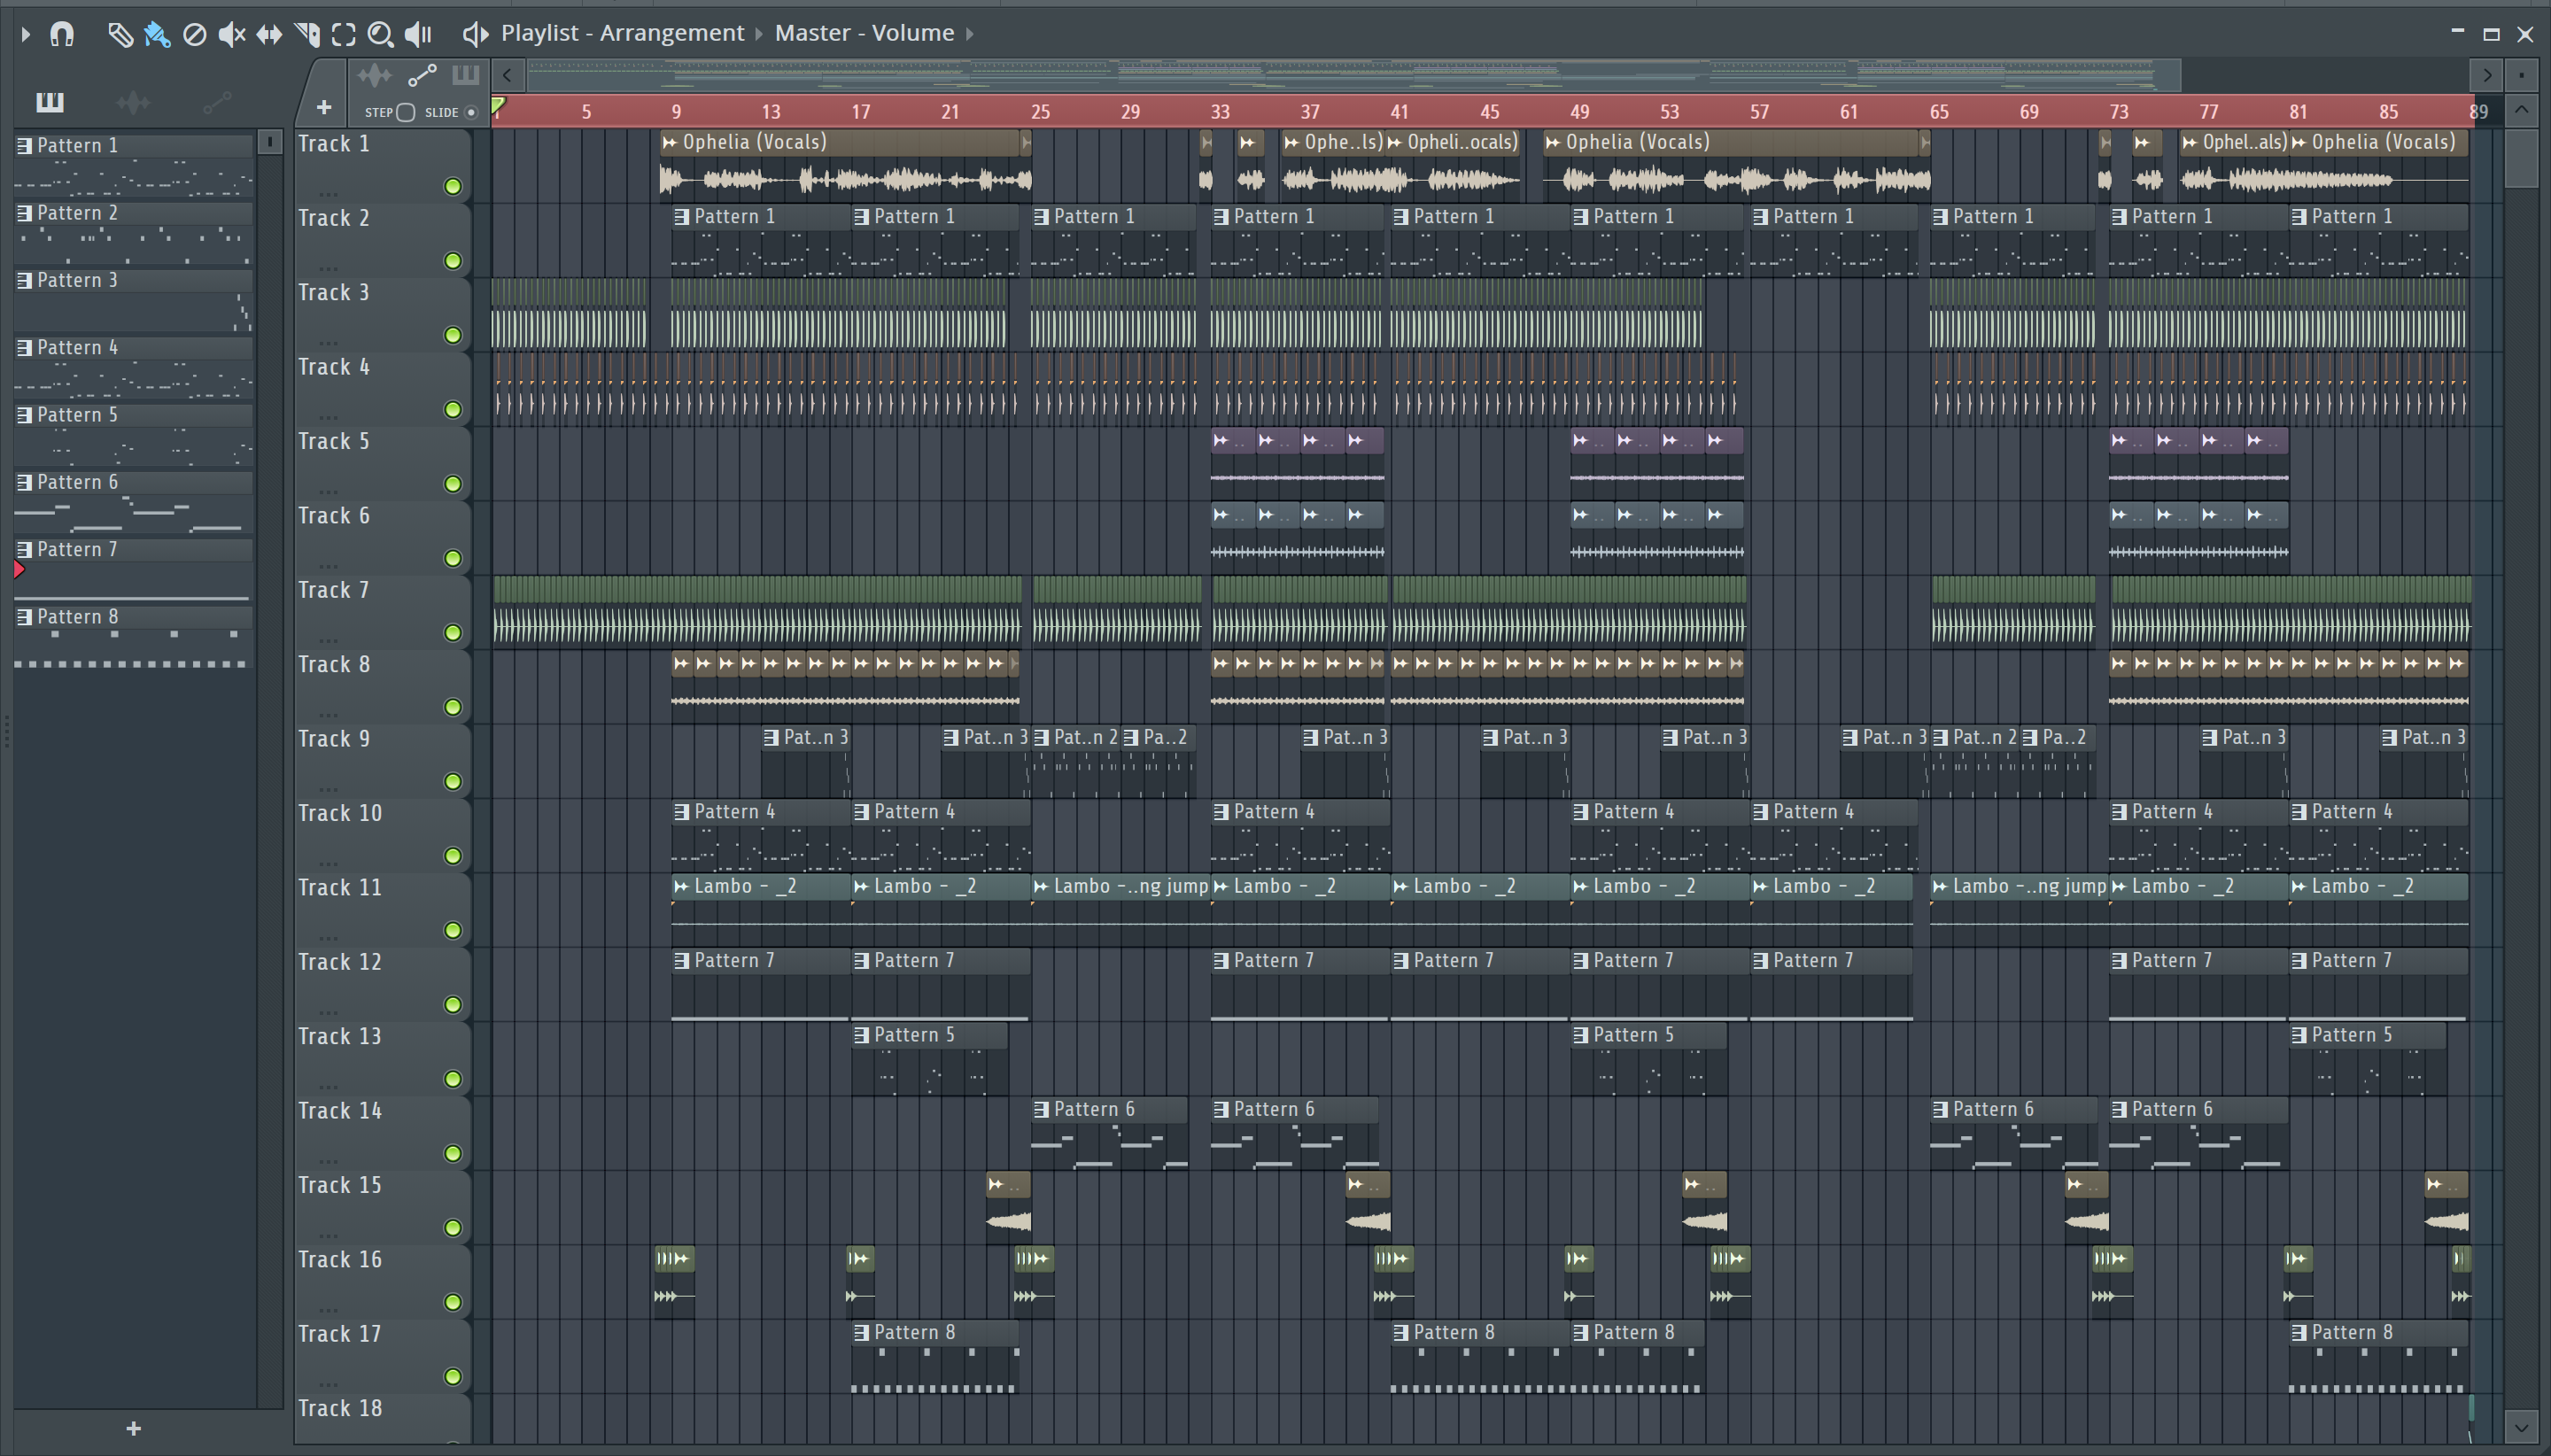Mute Track 1 with its green light
This screenshot has width=2551, height=1456.
click(x=453, y=186)
